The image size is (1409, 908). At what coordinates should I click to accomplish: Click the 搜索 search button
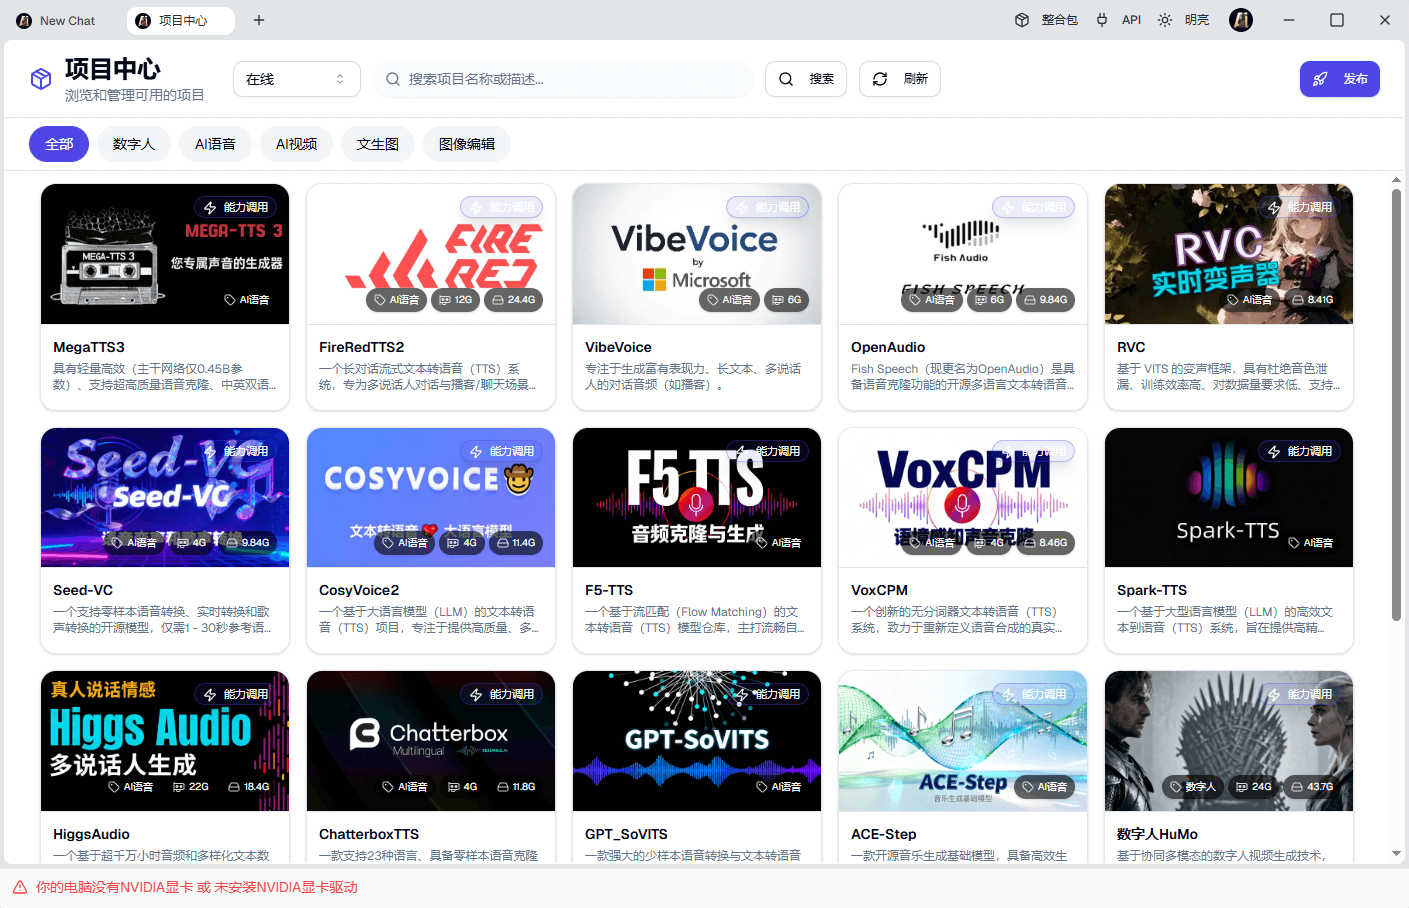click(x=805, y=79)
